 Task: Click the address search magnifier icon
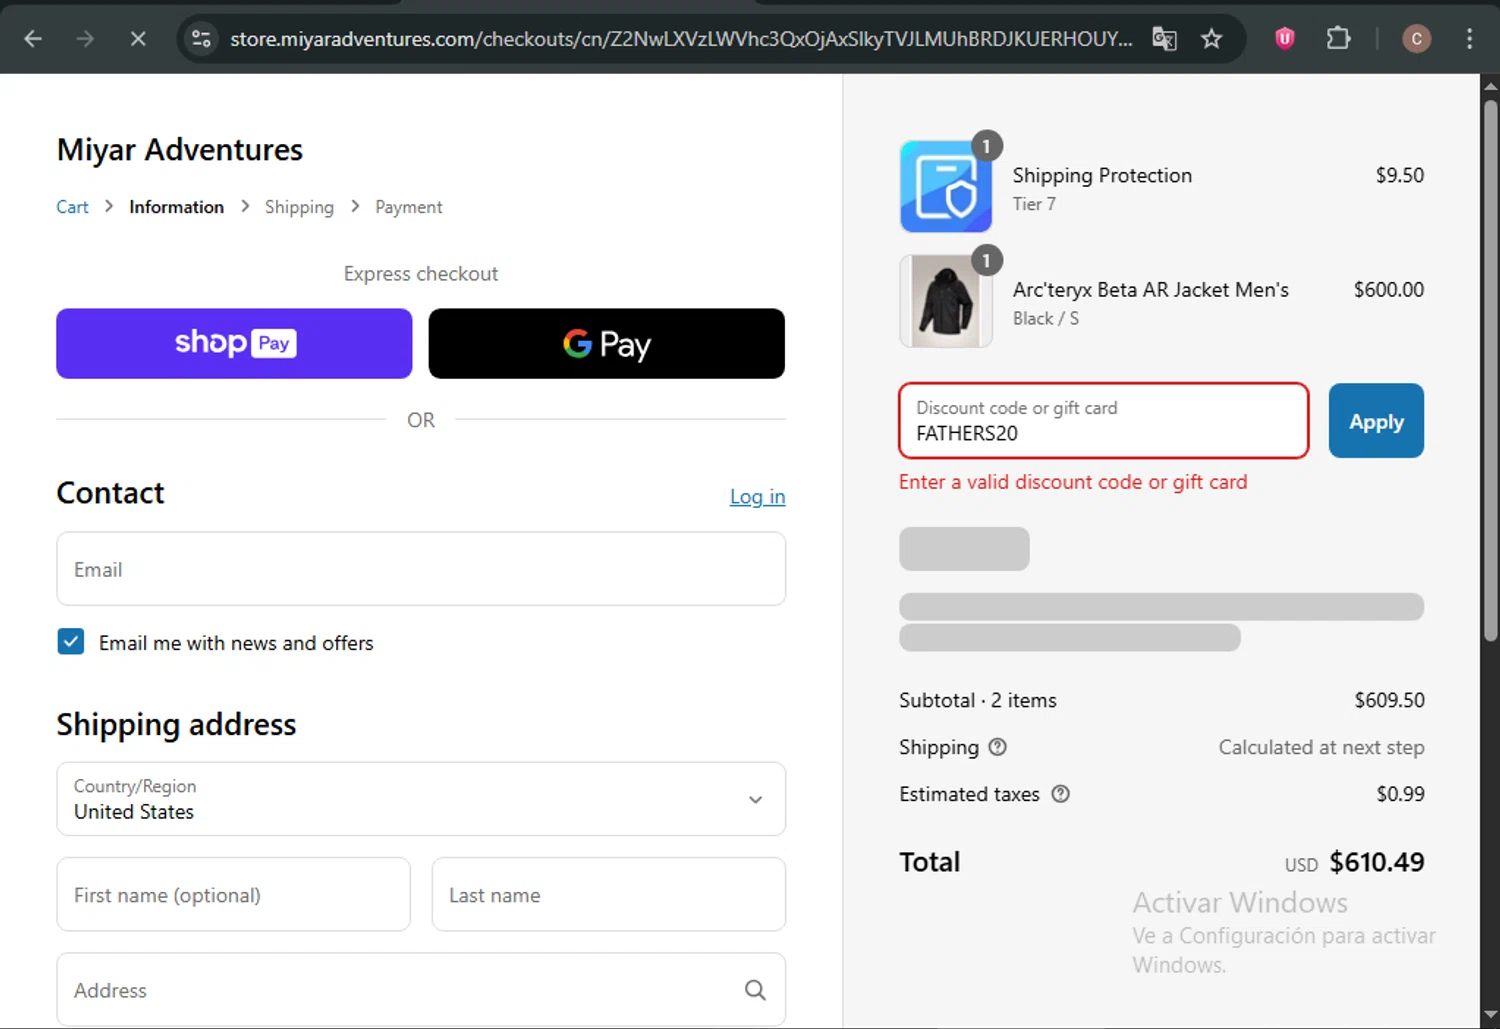755,990
